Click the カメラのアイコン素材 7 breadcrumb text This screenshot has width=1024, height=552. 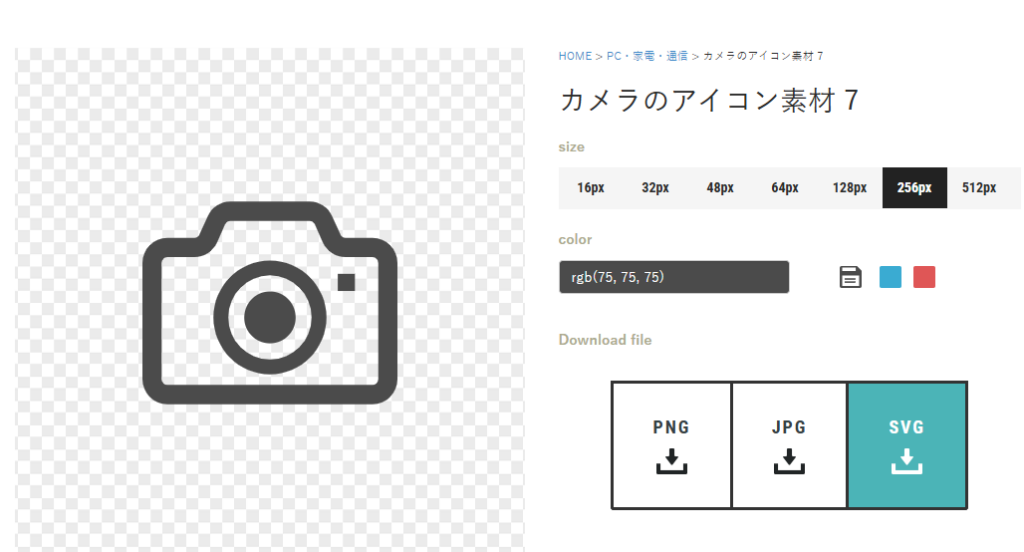(x=763, y=56)
